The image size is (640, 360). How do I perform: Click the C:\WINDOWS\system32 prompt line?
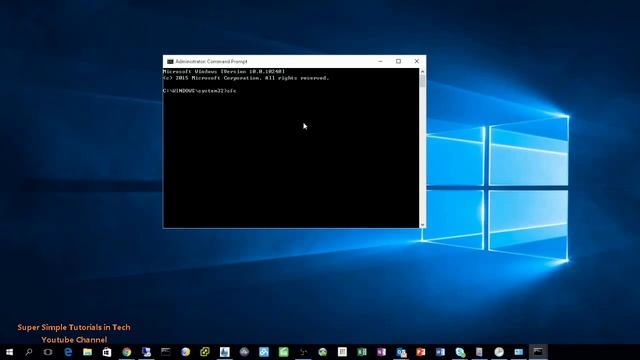pos(200,91)
